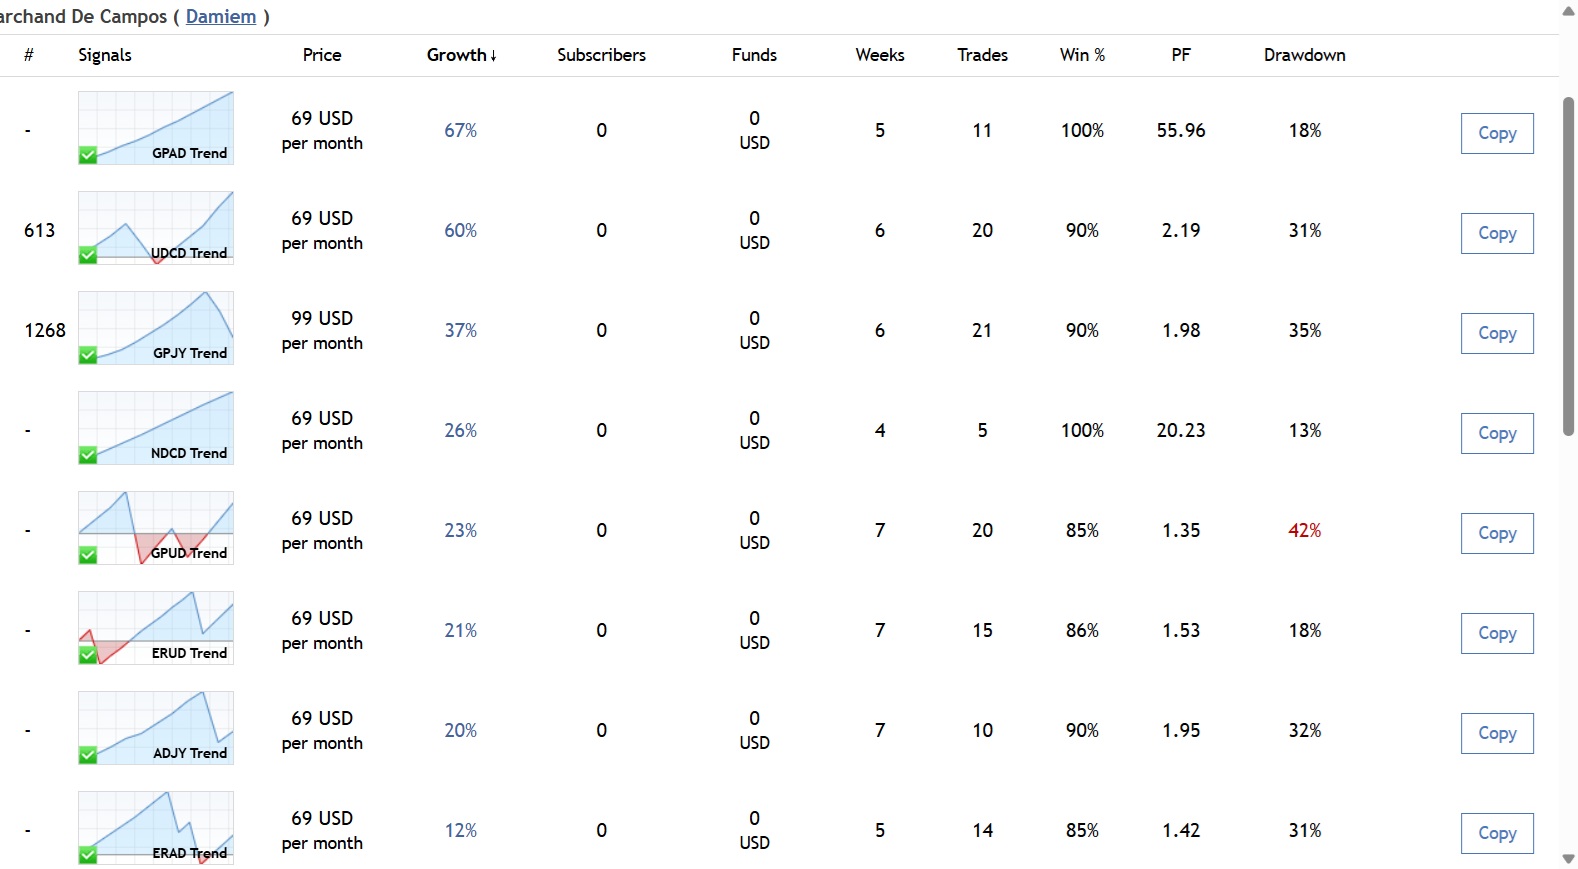Click the green check icon on GPAD Trend
This screenshot has height=869, width=1578.
(x=88, y=155)
